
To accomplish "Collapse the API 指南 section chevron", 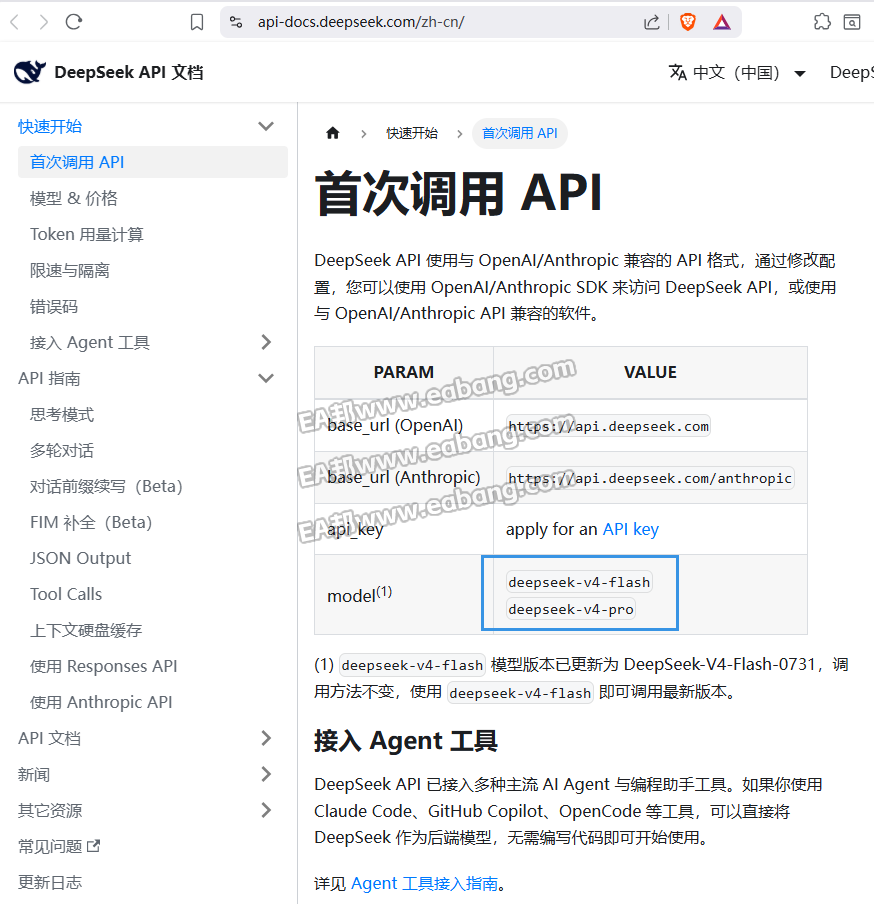I will click(x=266, y=378).
